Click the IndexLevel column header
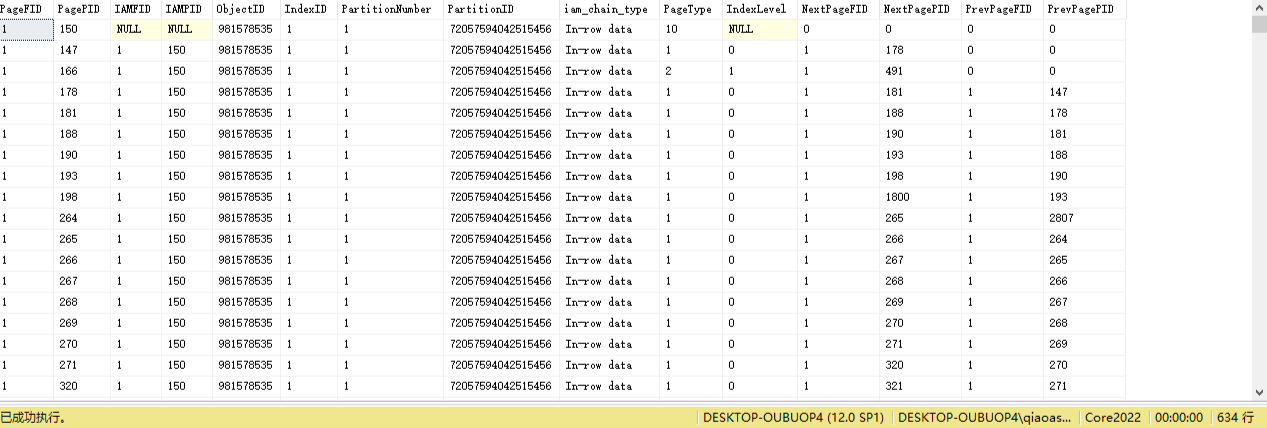This screenshot has height=428, width=1267. tap(760, 8)
